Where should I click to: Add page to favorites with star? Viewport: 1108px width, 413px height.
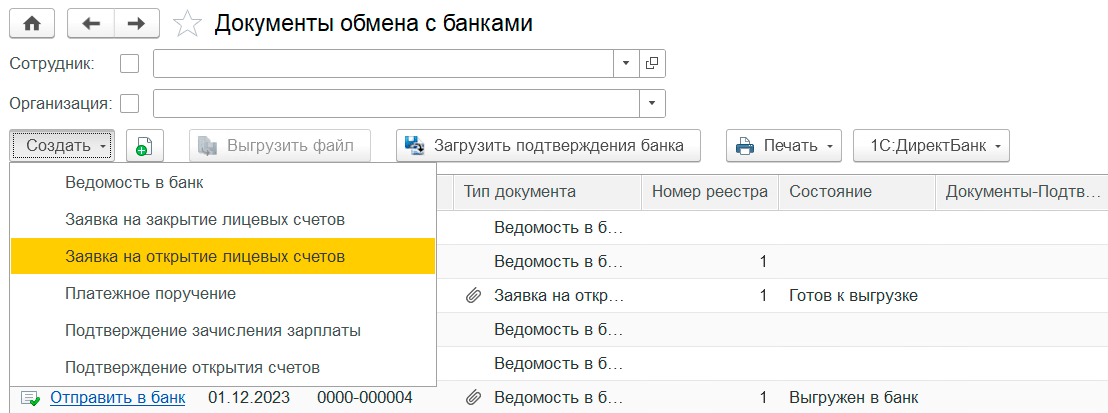click(186, 24)
